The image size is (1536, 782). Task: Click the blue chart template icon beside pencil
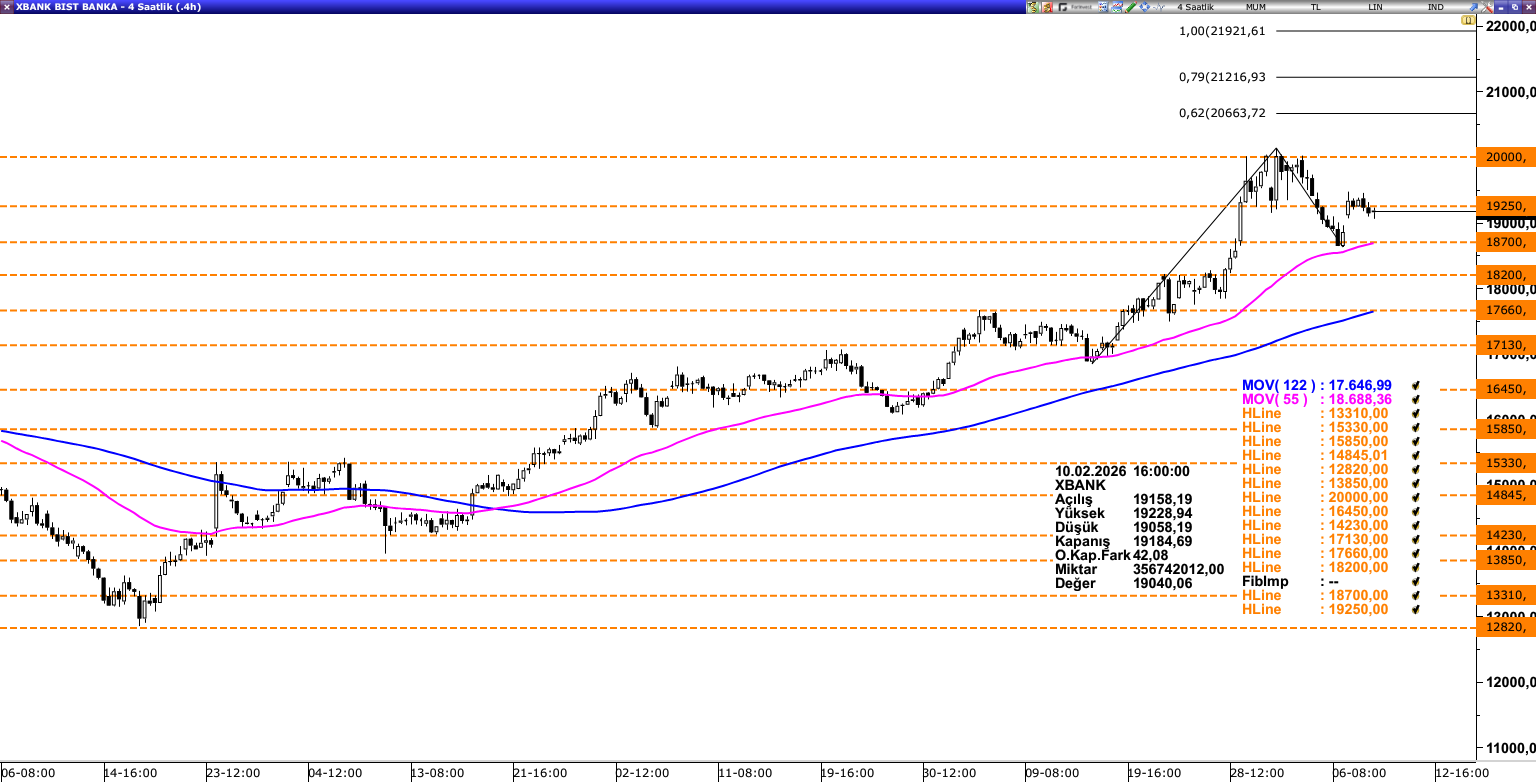coord(1117,7)
